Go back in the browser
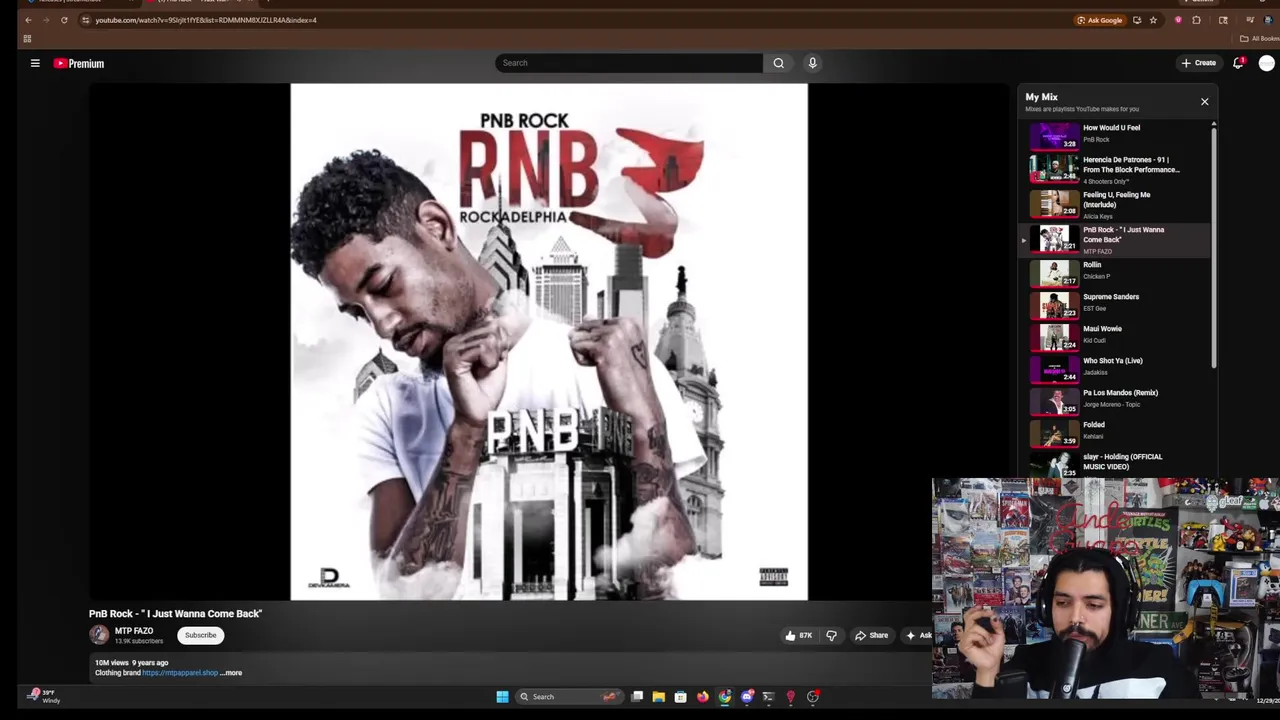 28,20
